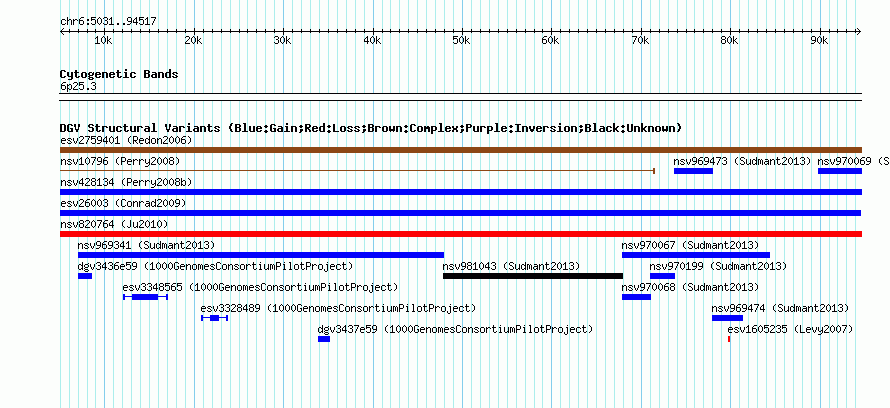Click the 50k tick on the ruler
The width and height of the screenshot is (890, 408).
pyautogui.click(x=461, y=40)
